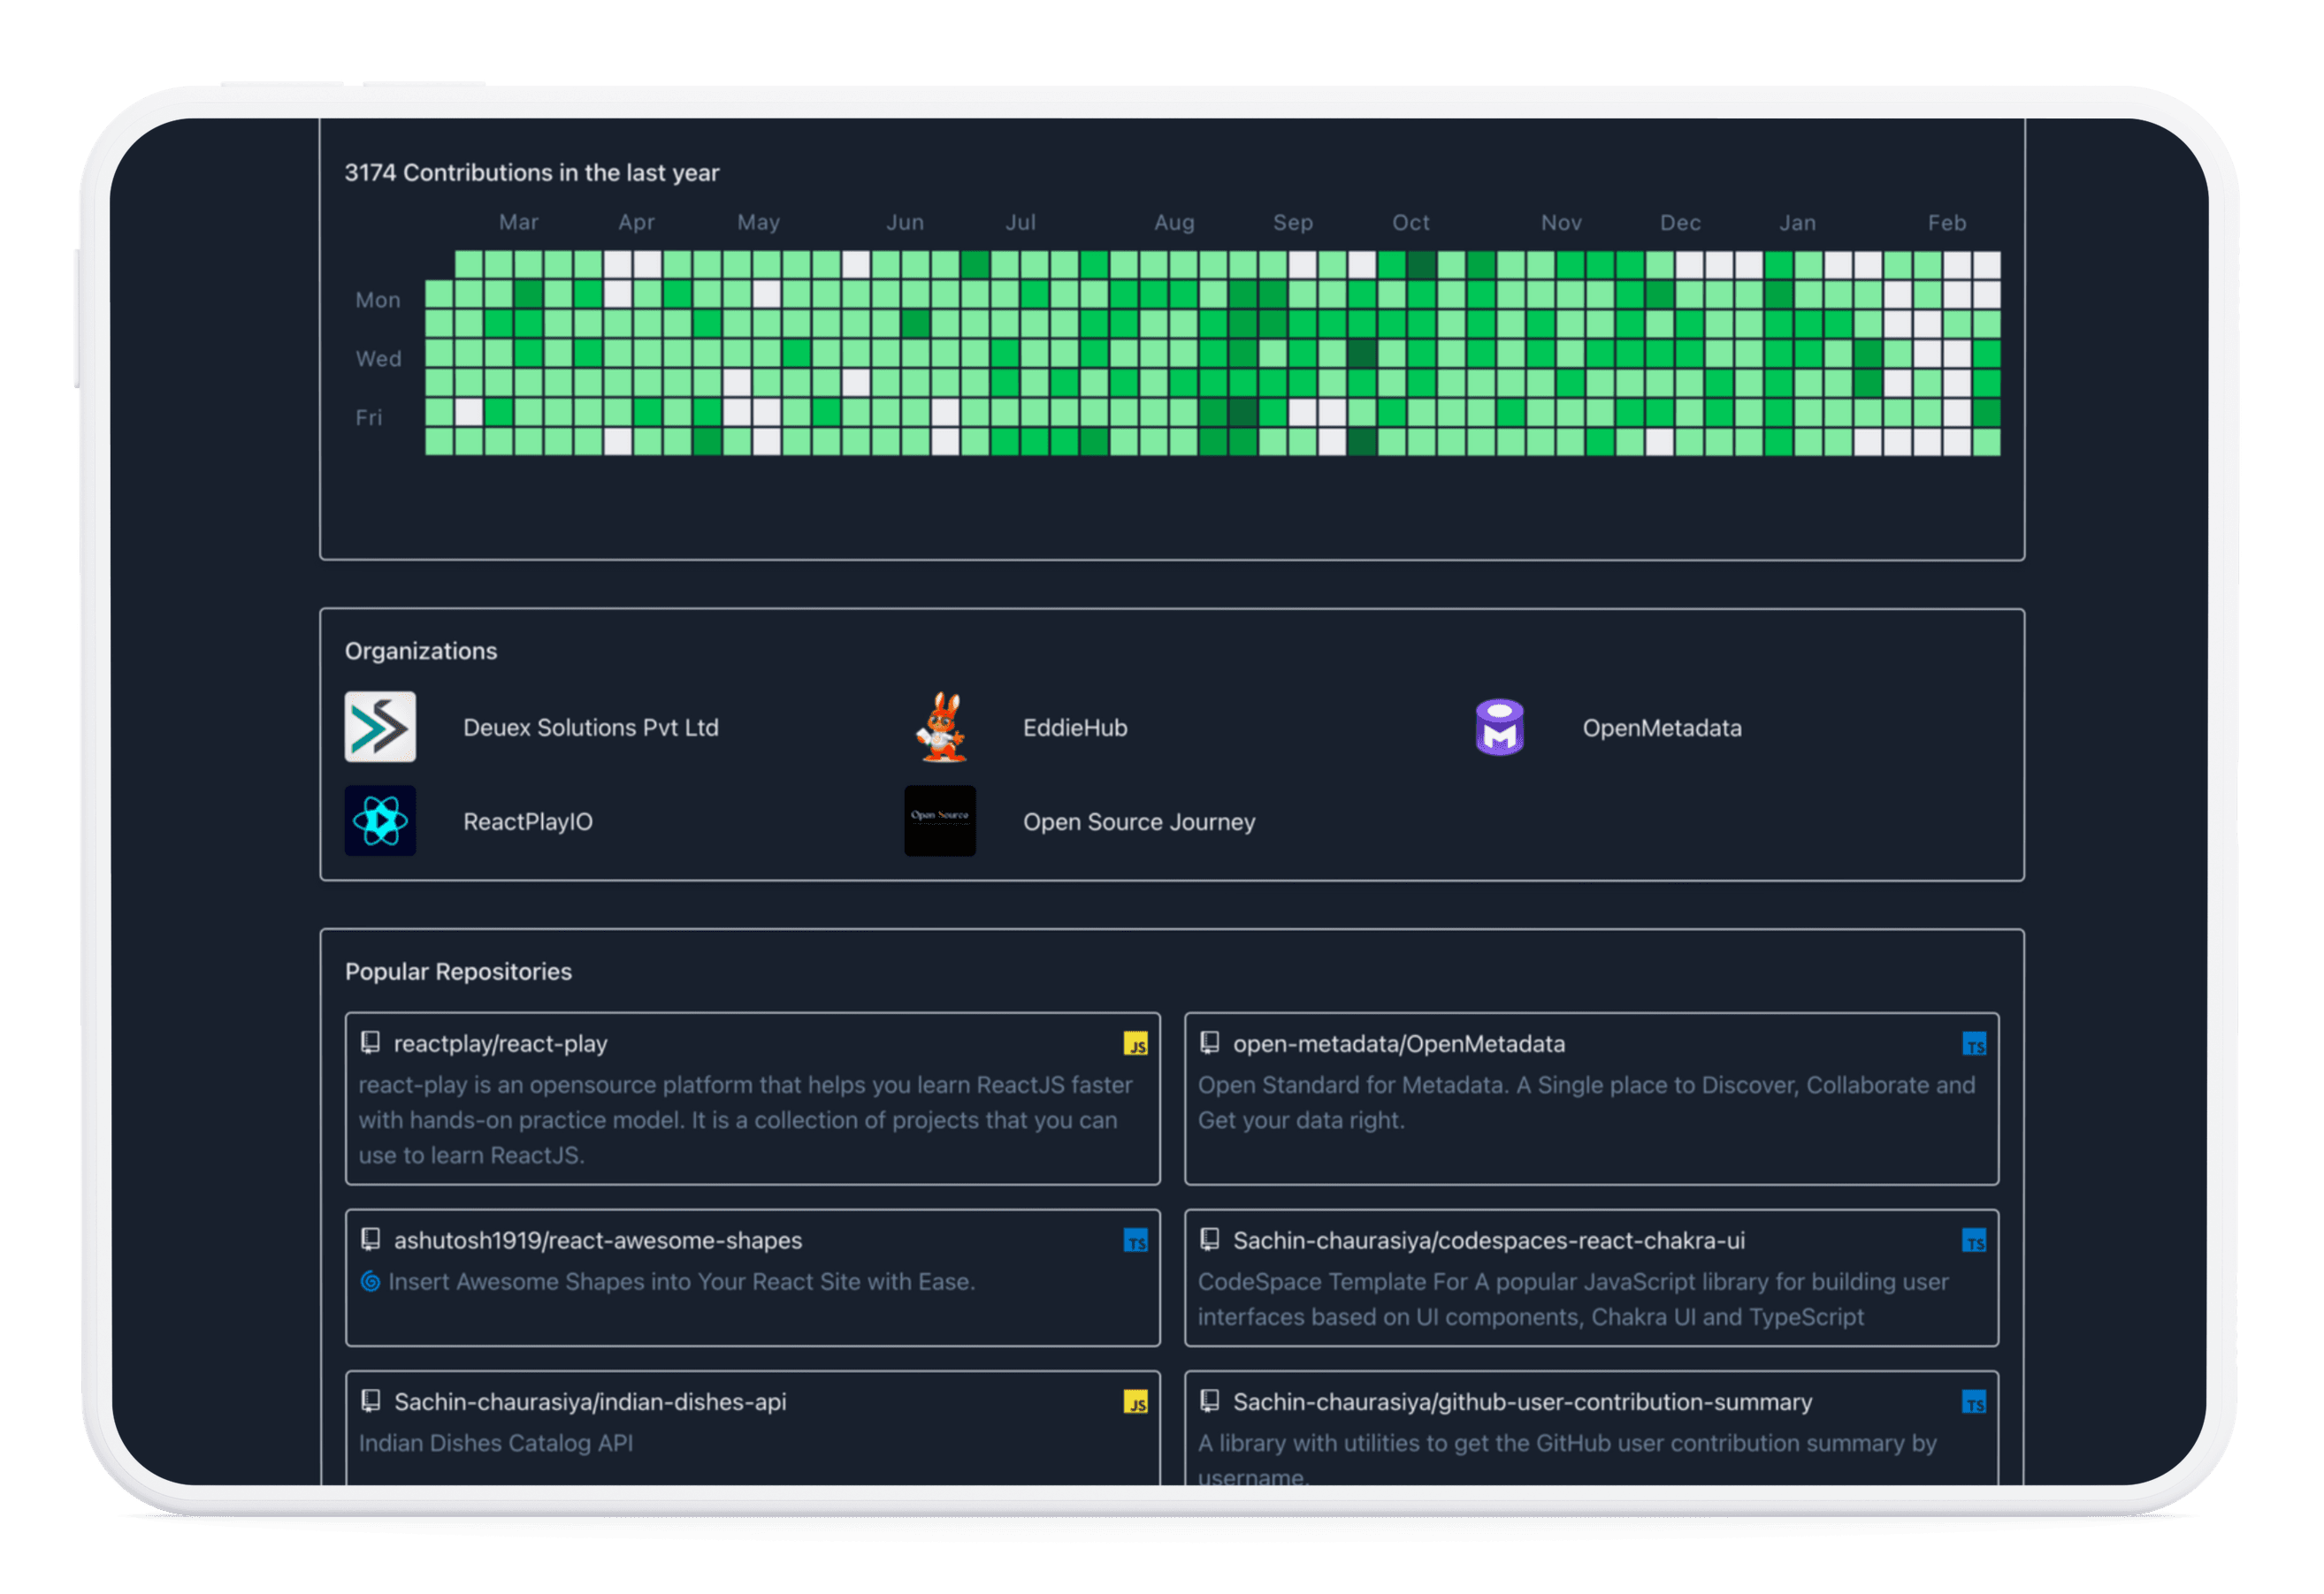Viewport: 2324px width, 1594px height.
Task: Click the 'Indian Dishes Catalog API' description
Action: pyautogui.click(x=496, y=1443)
